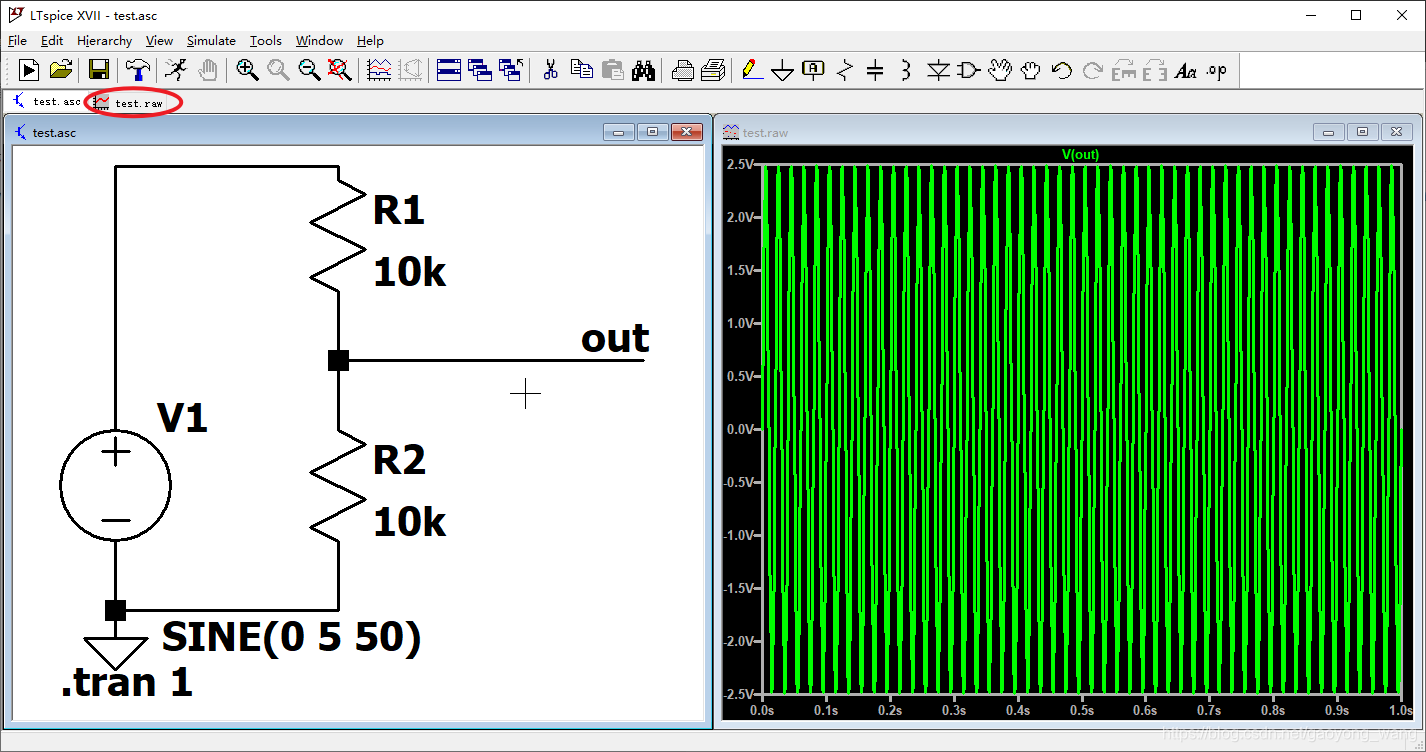Open the Edit menu
Viewport: 1426px width, 752px height.
52,41
